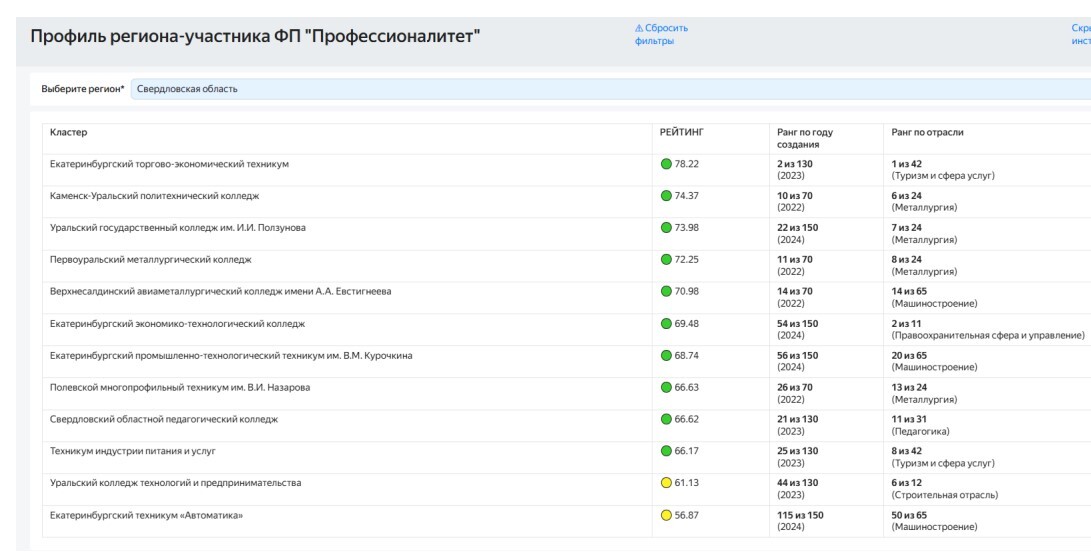Open the region selector showing Свердловская область
The image size is (1091, 560).
(x=611, y=89)
